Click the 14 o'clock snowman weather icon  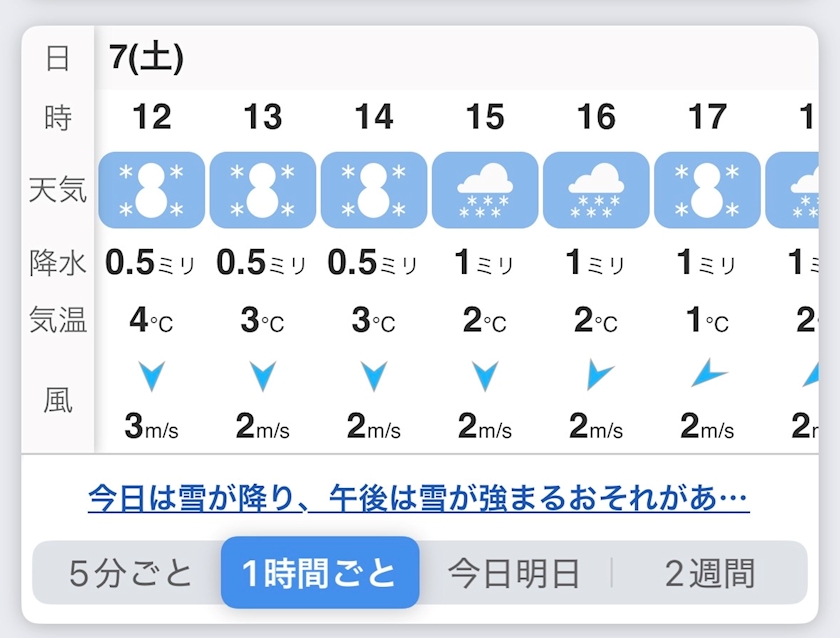pyautogui.click(x=373, y=190)
